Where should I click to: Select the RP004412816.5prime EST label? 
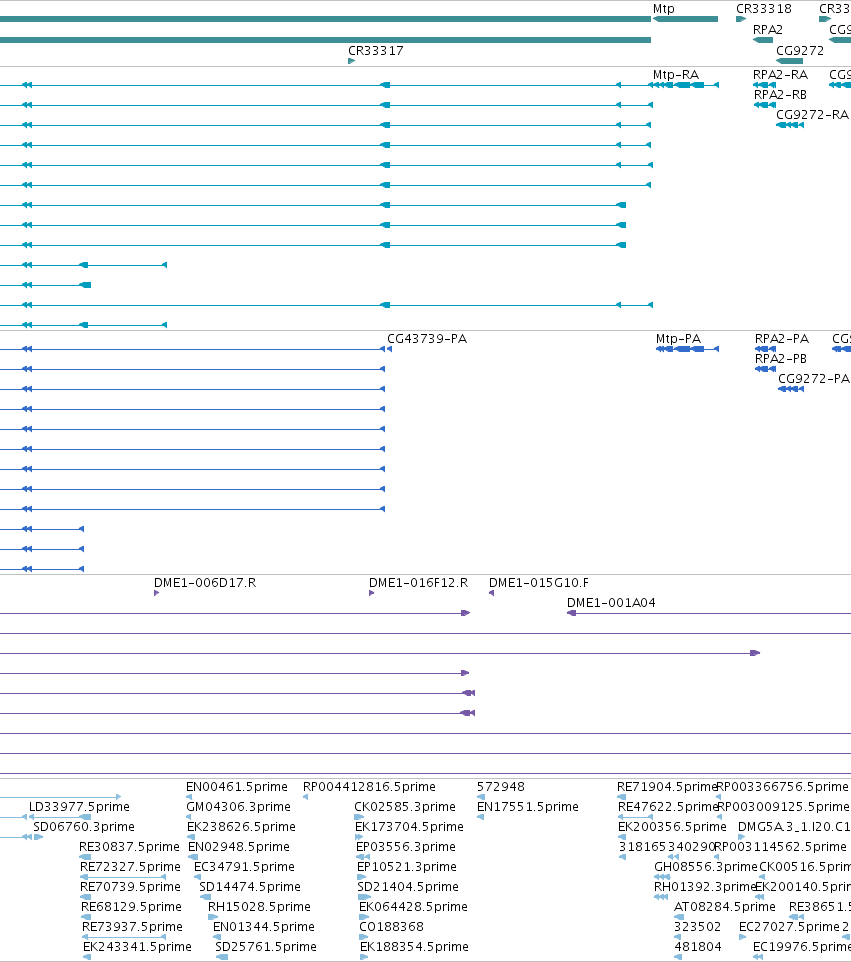click(369, 787)
